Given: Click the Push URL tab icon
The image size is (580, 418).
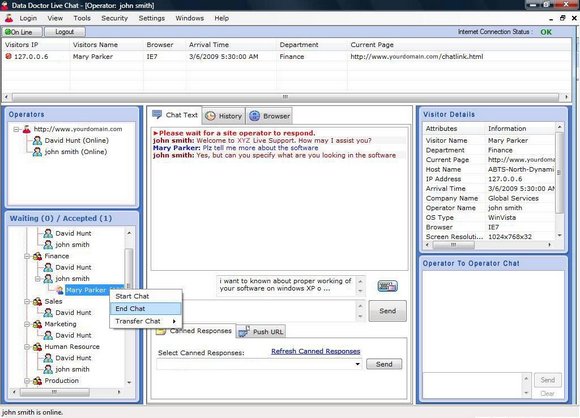Looking at the screenshot, I should pos(244,331).
